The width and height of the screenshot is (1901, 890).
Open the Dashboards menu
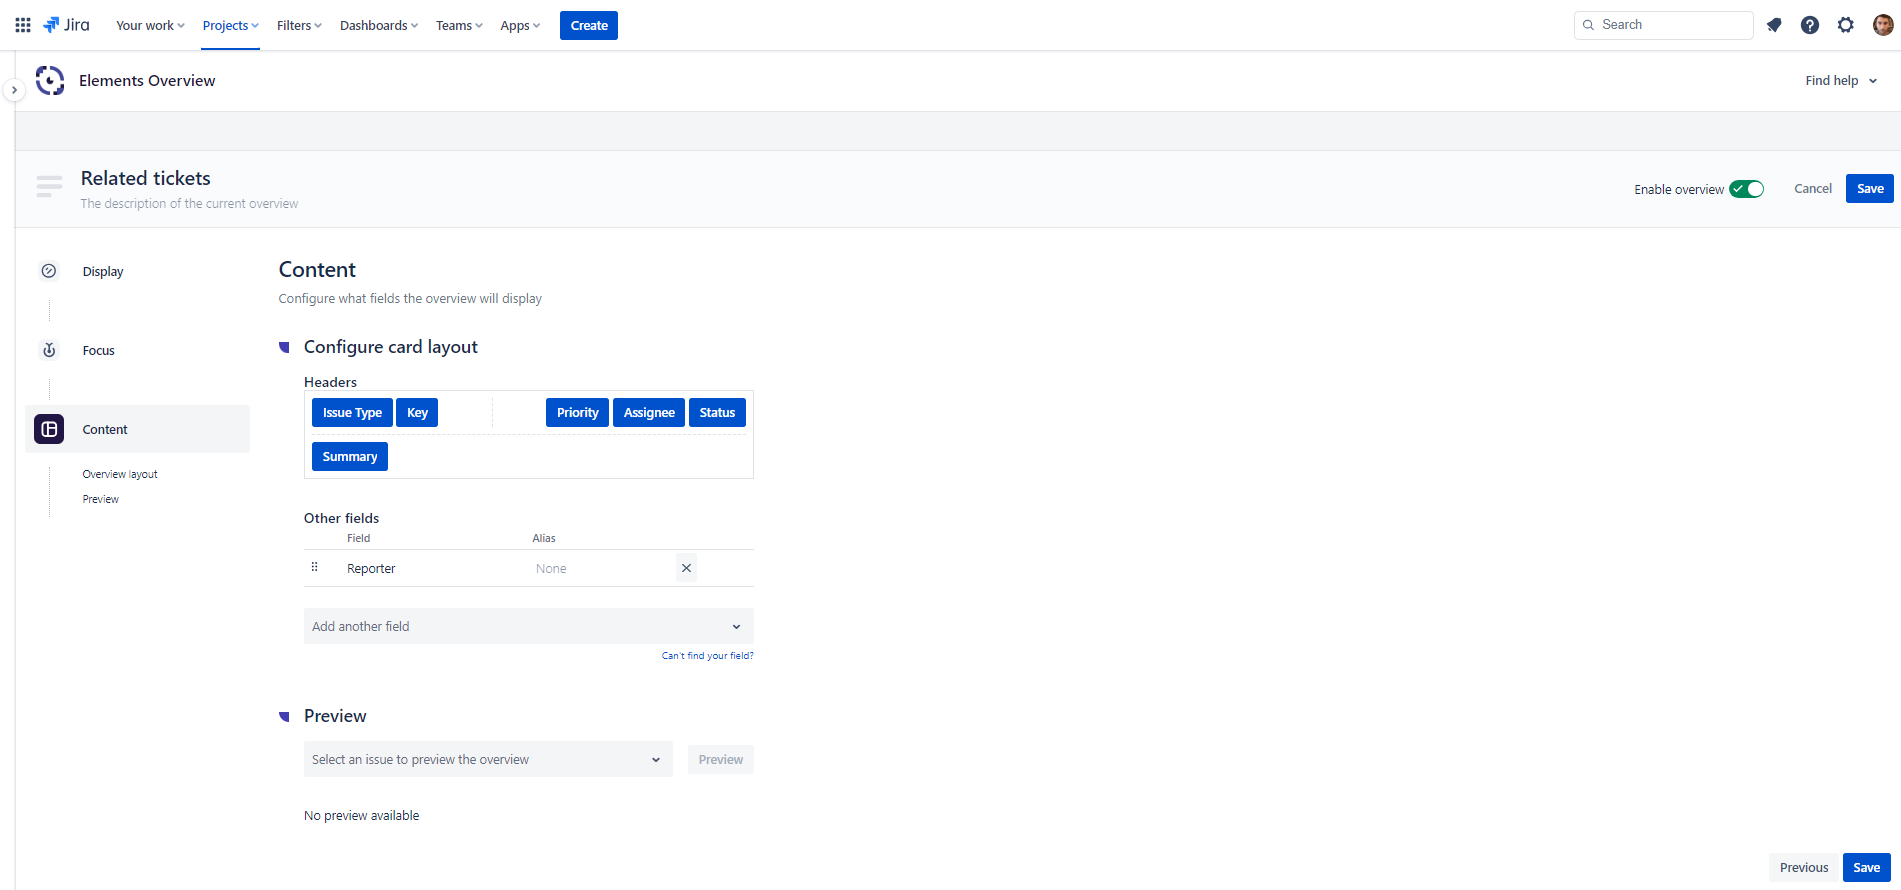pyautogui.click(x=378, y=26)
